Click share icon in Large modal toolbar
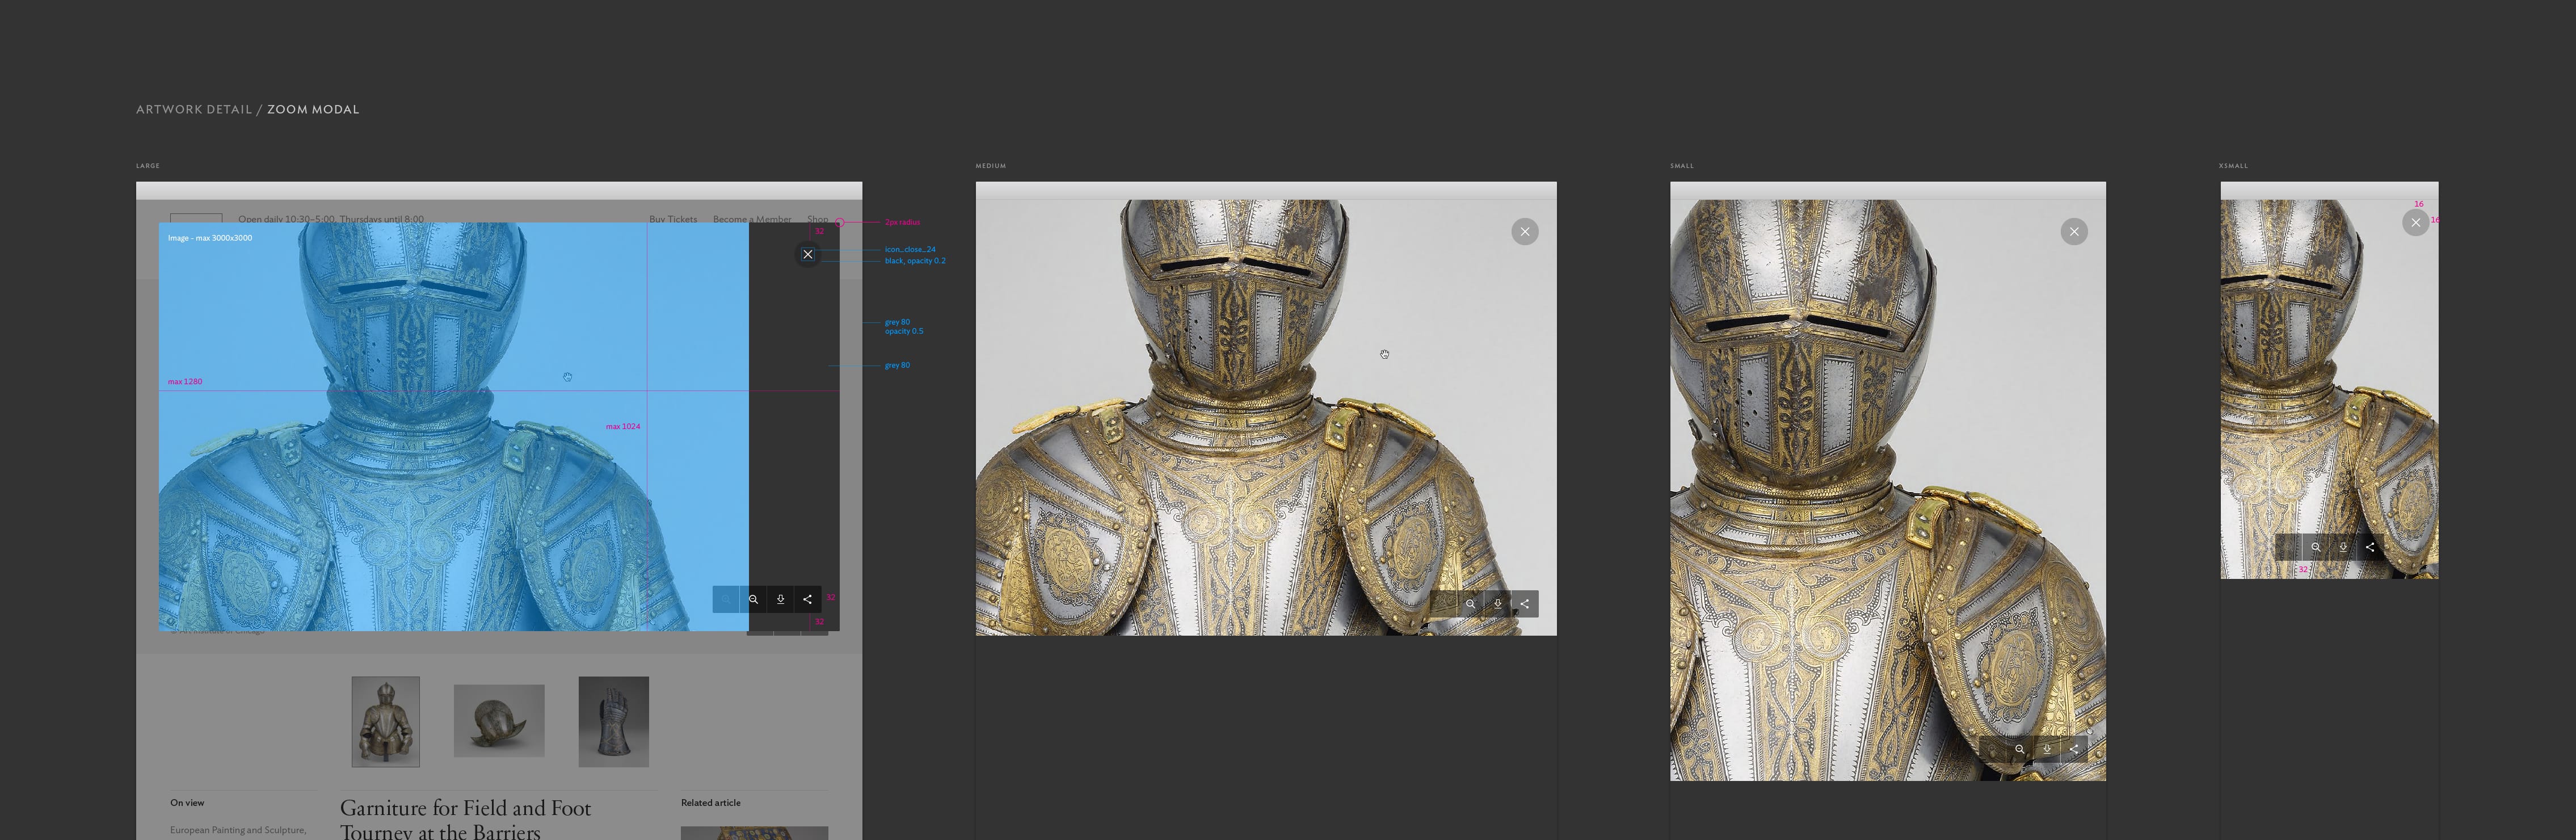2576x840 pixels. coord(807,599)
